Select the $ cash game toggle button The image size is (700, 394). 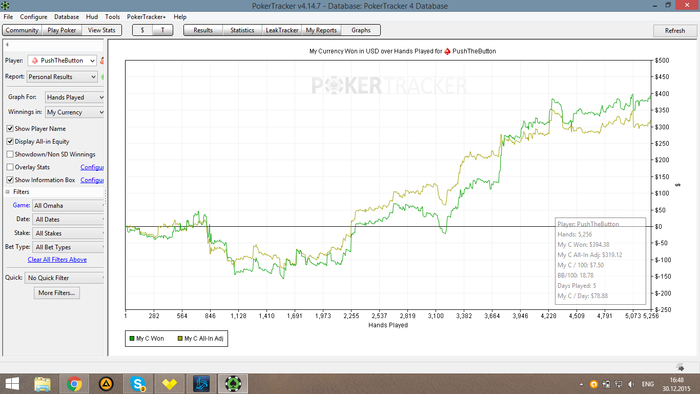click(x=143, y=30)
